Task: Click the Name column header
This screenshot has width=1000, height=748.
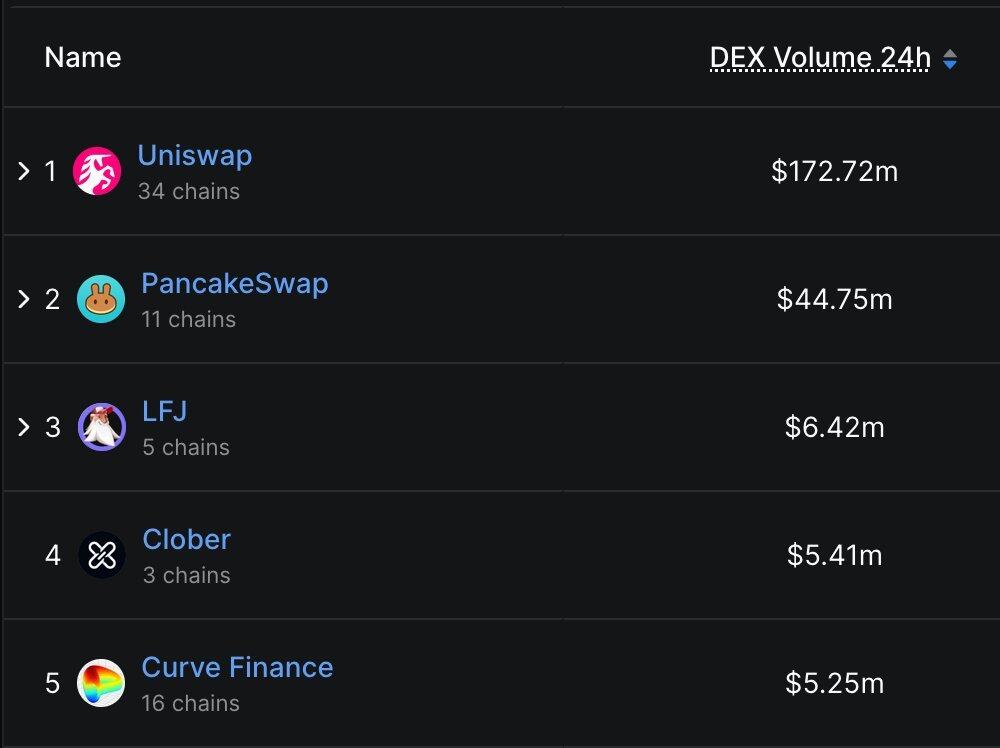Action: (x=83, y=57)
